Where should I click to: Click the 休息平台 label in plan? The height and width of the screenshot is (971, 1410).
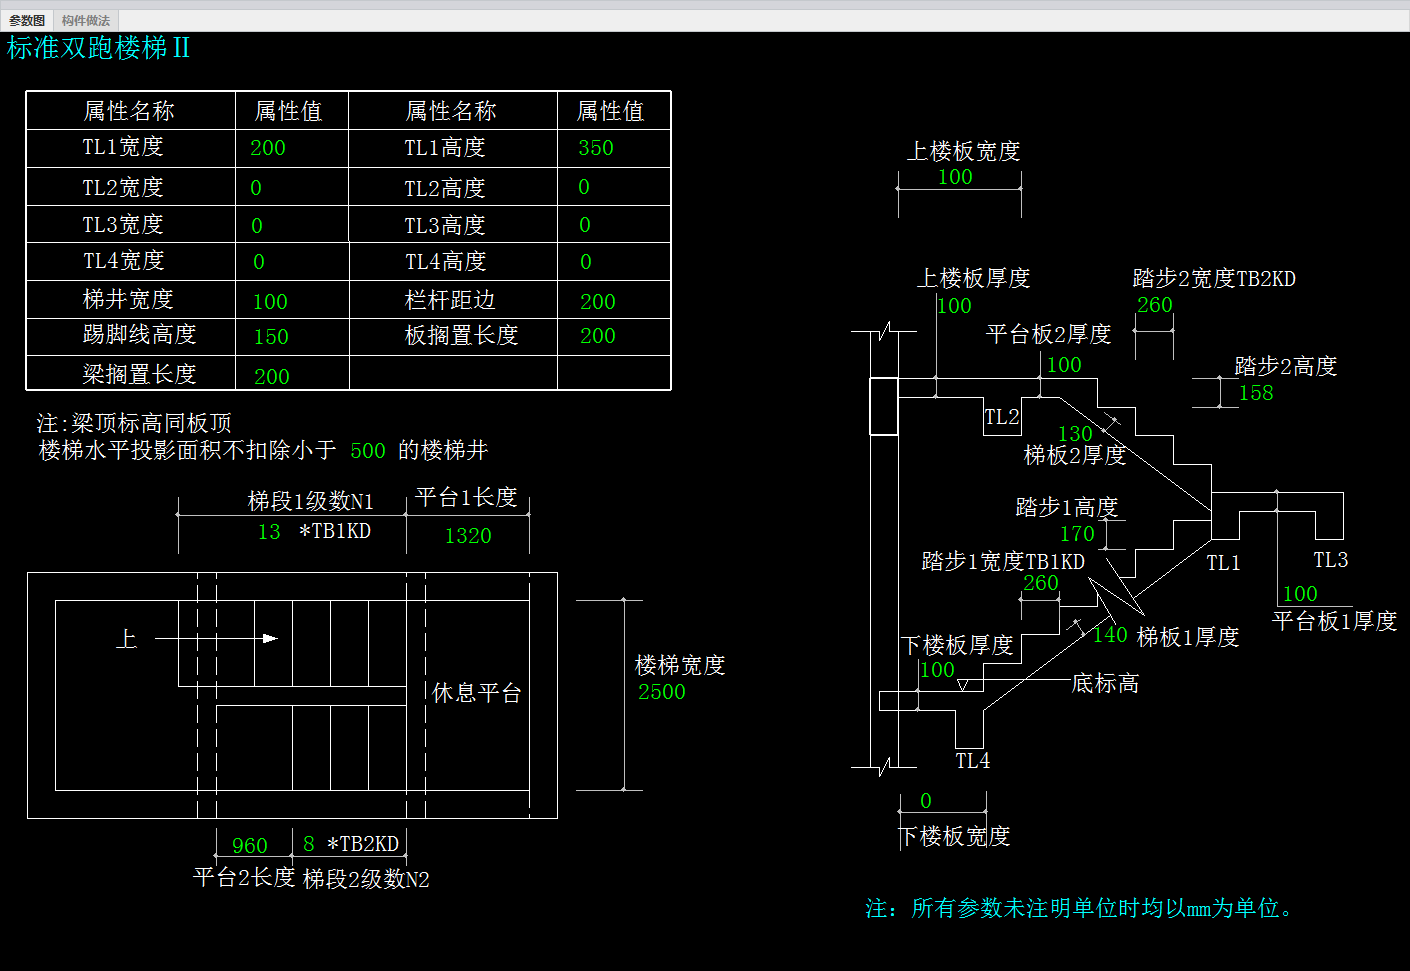click(477, 693)
